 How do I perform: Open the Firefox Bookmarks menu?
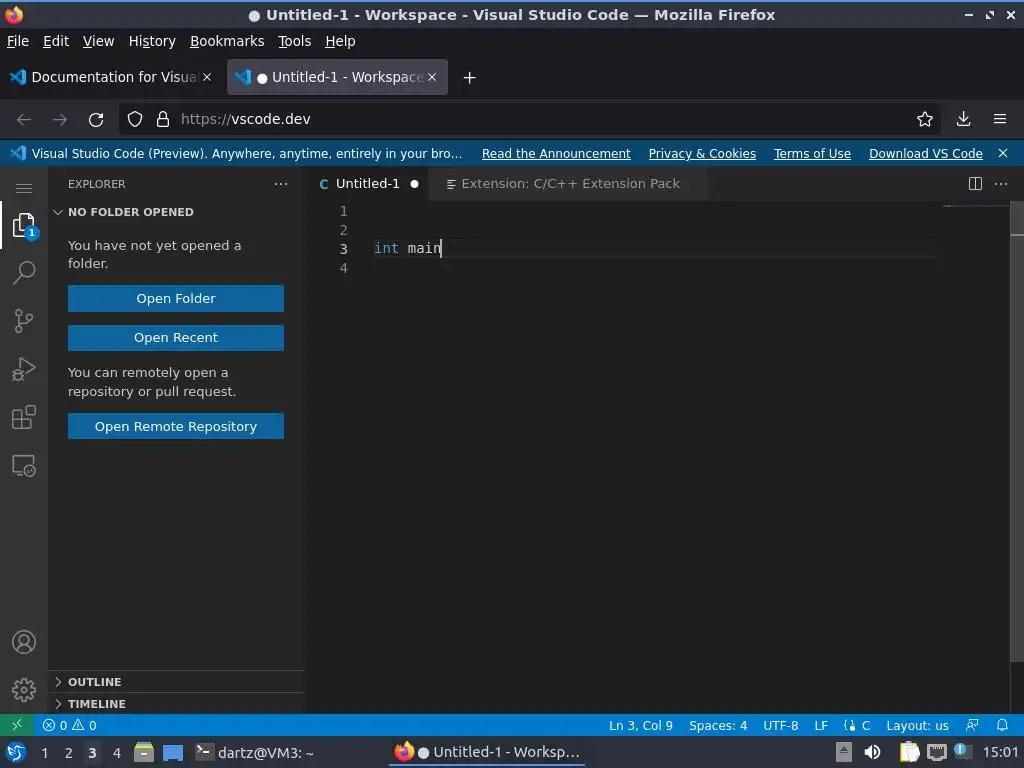[x=227, y=41]
